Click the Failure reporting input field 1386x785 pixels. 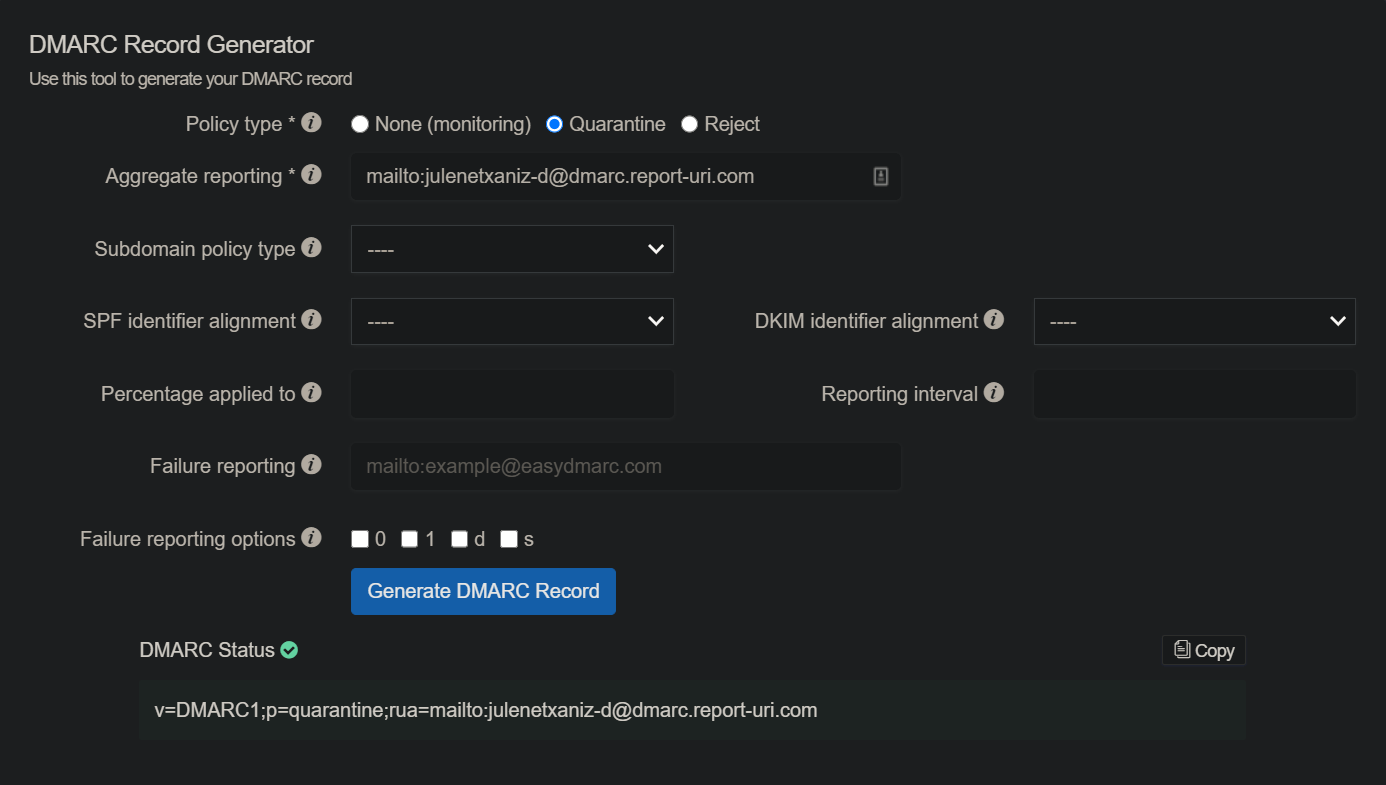coord(625,466)
